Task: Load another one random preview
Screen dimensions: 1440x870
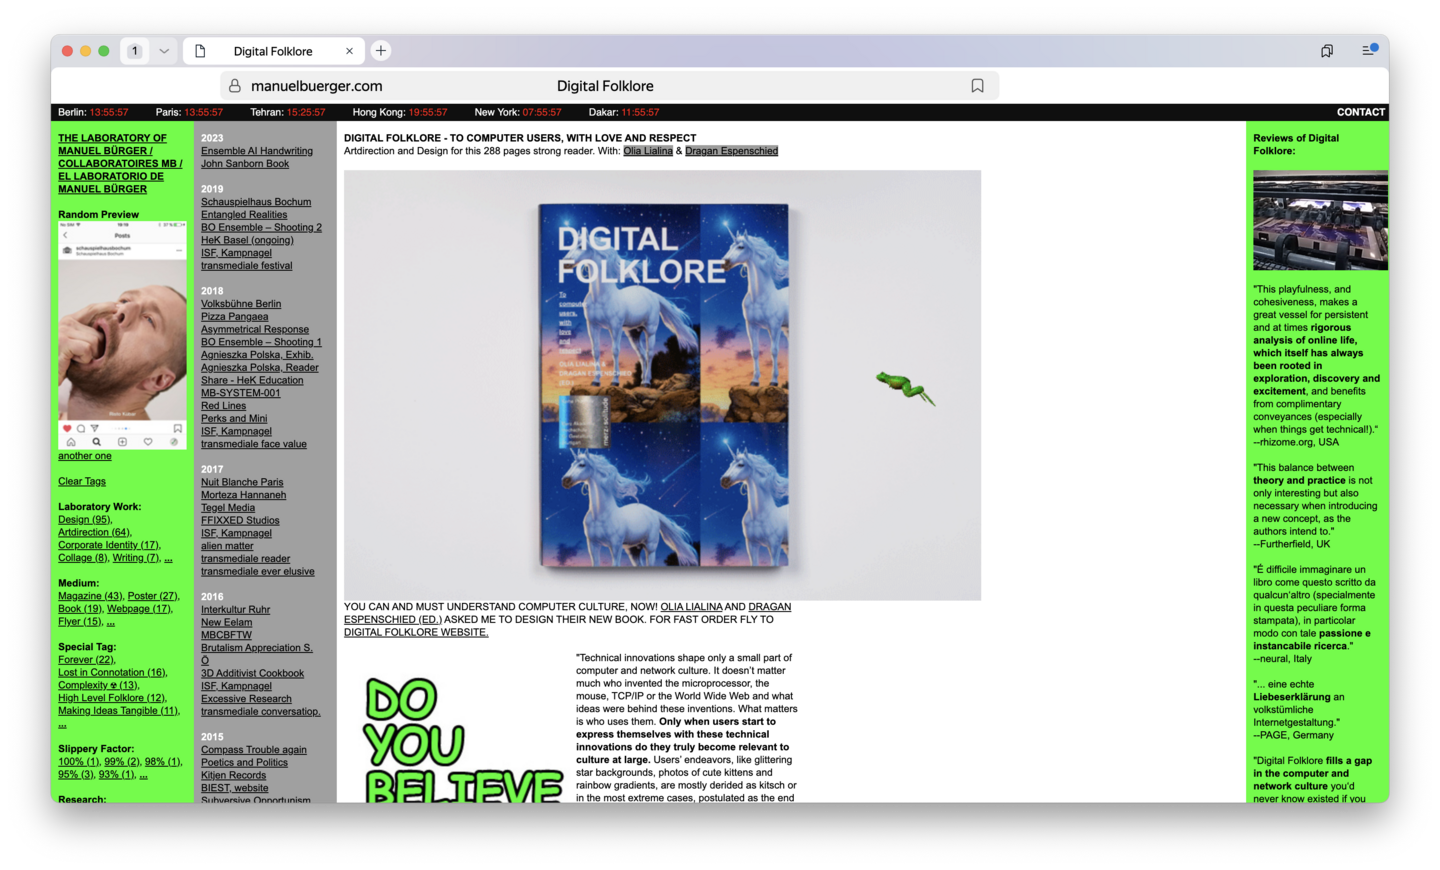Action: 85,456
